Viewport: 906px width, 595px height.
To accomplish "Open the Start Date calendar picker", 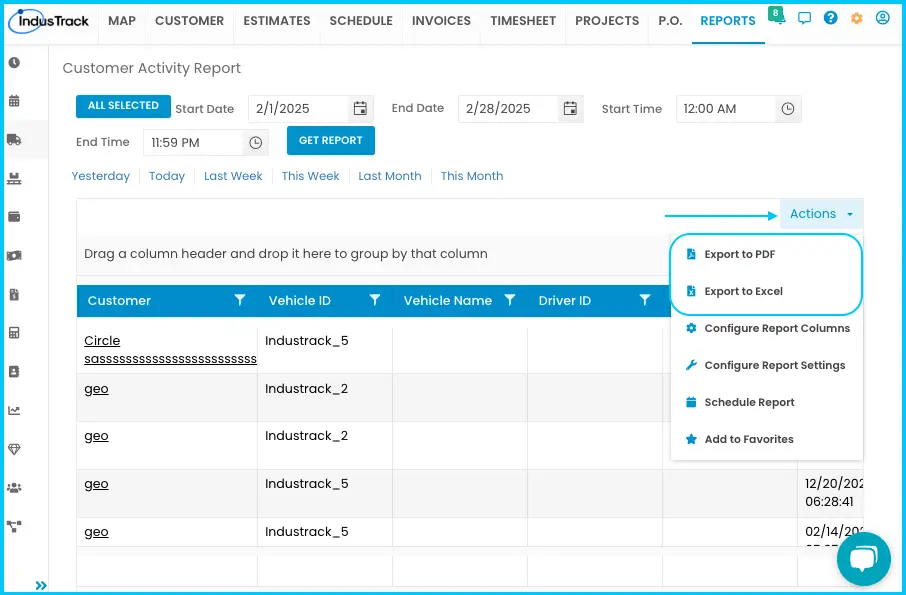I will 360,109.
